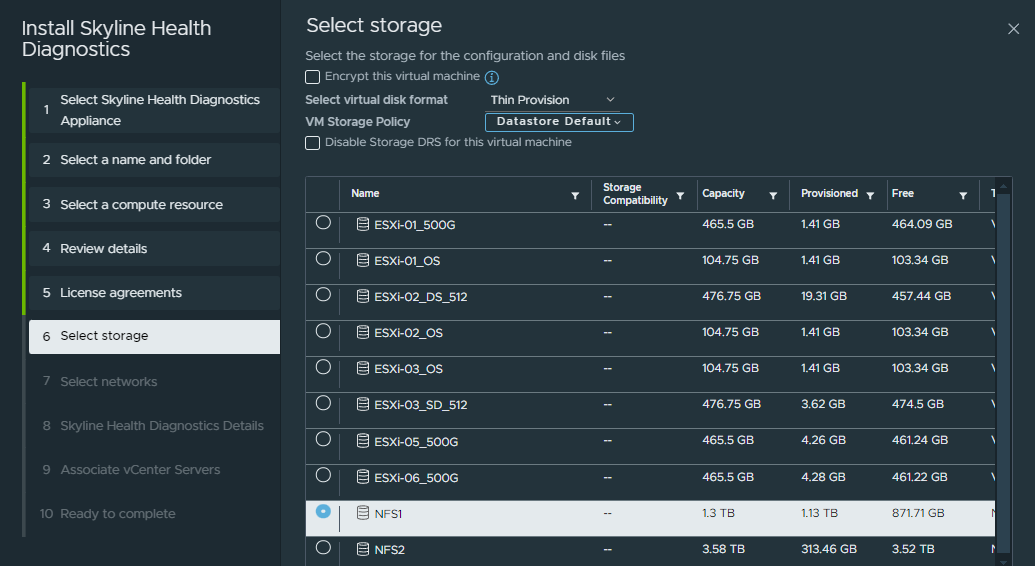Click the encryption info icon

[x=492, y=77]
